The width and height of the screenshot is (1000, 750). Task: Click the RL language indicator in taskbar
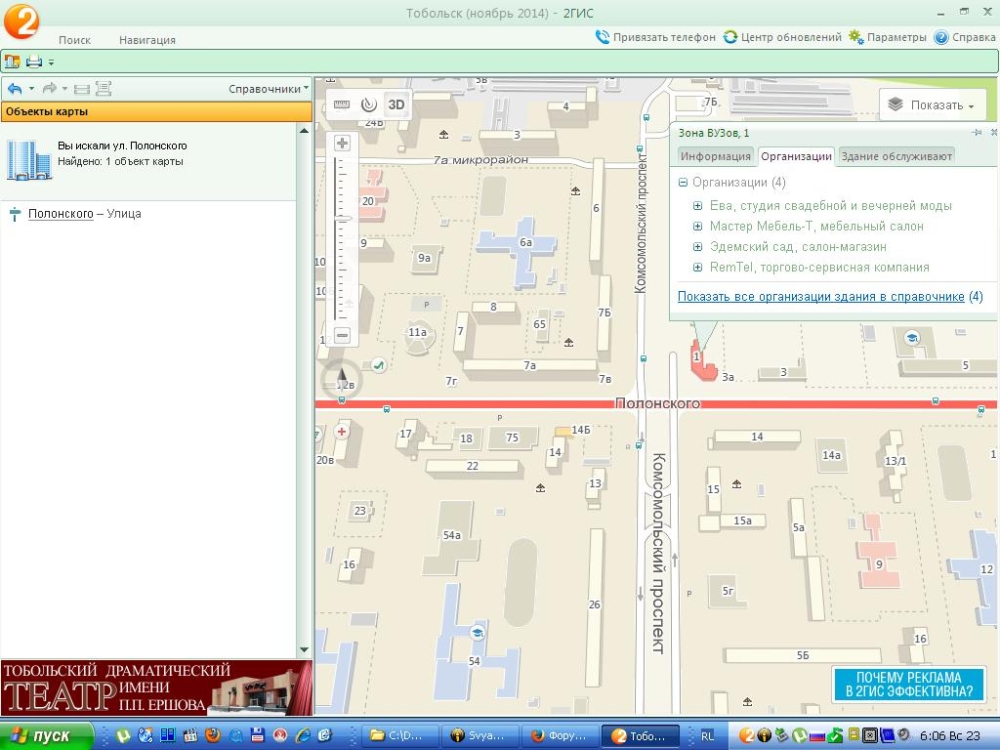coord(707,736)
